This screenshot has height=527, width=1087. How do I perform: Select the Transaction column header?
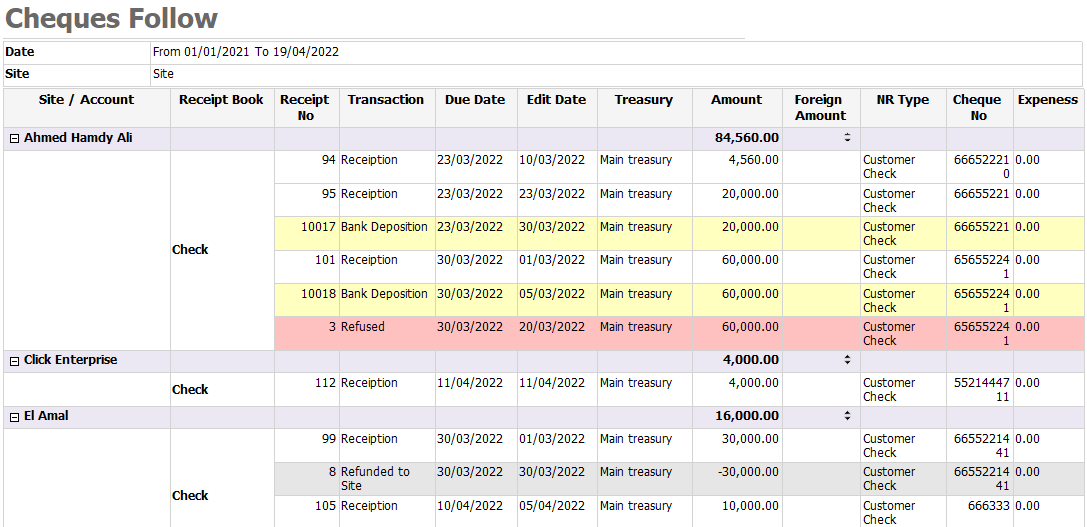386,100
